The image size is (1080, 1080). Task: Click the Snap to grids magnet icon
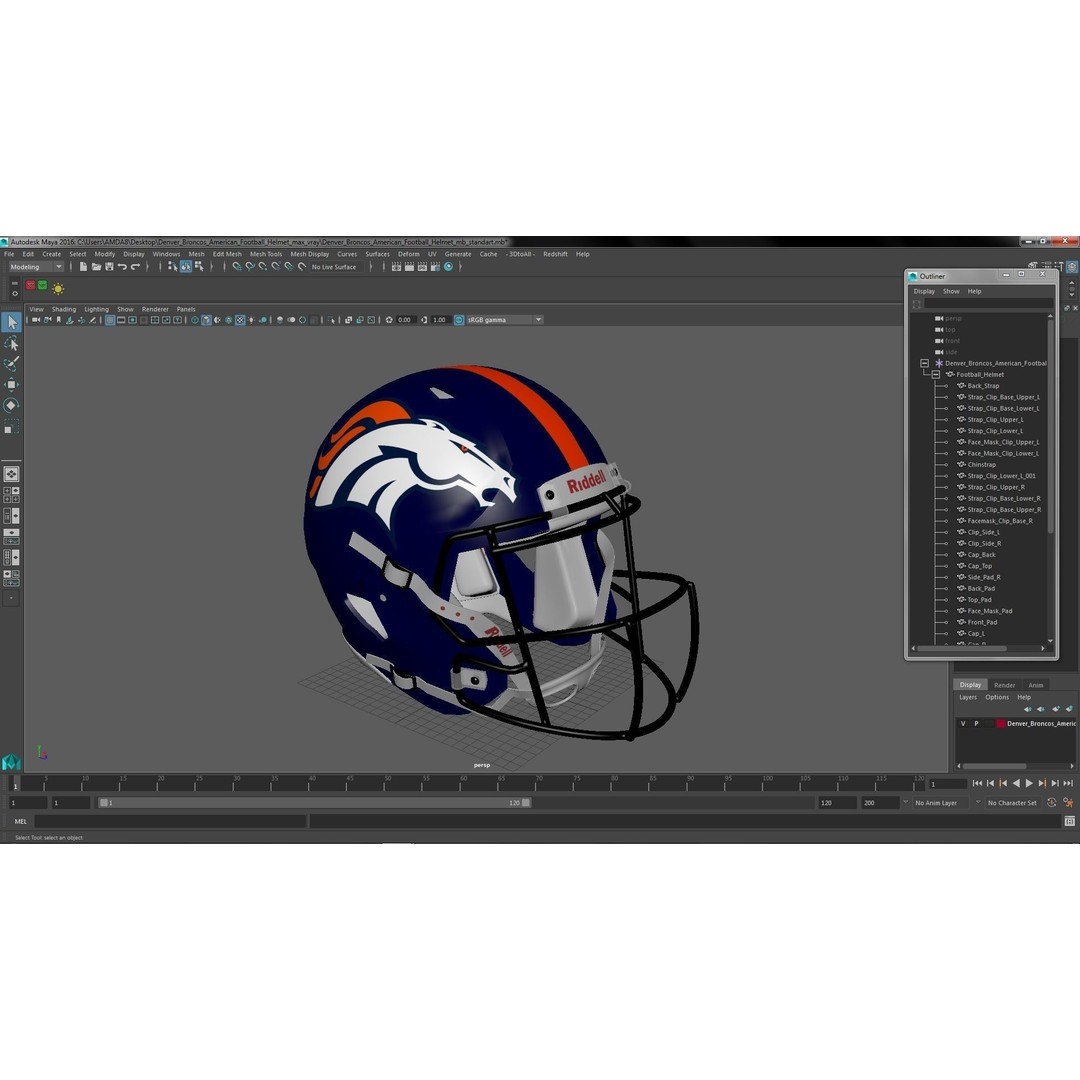pyautogui.click(x=236, y=267)
